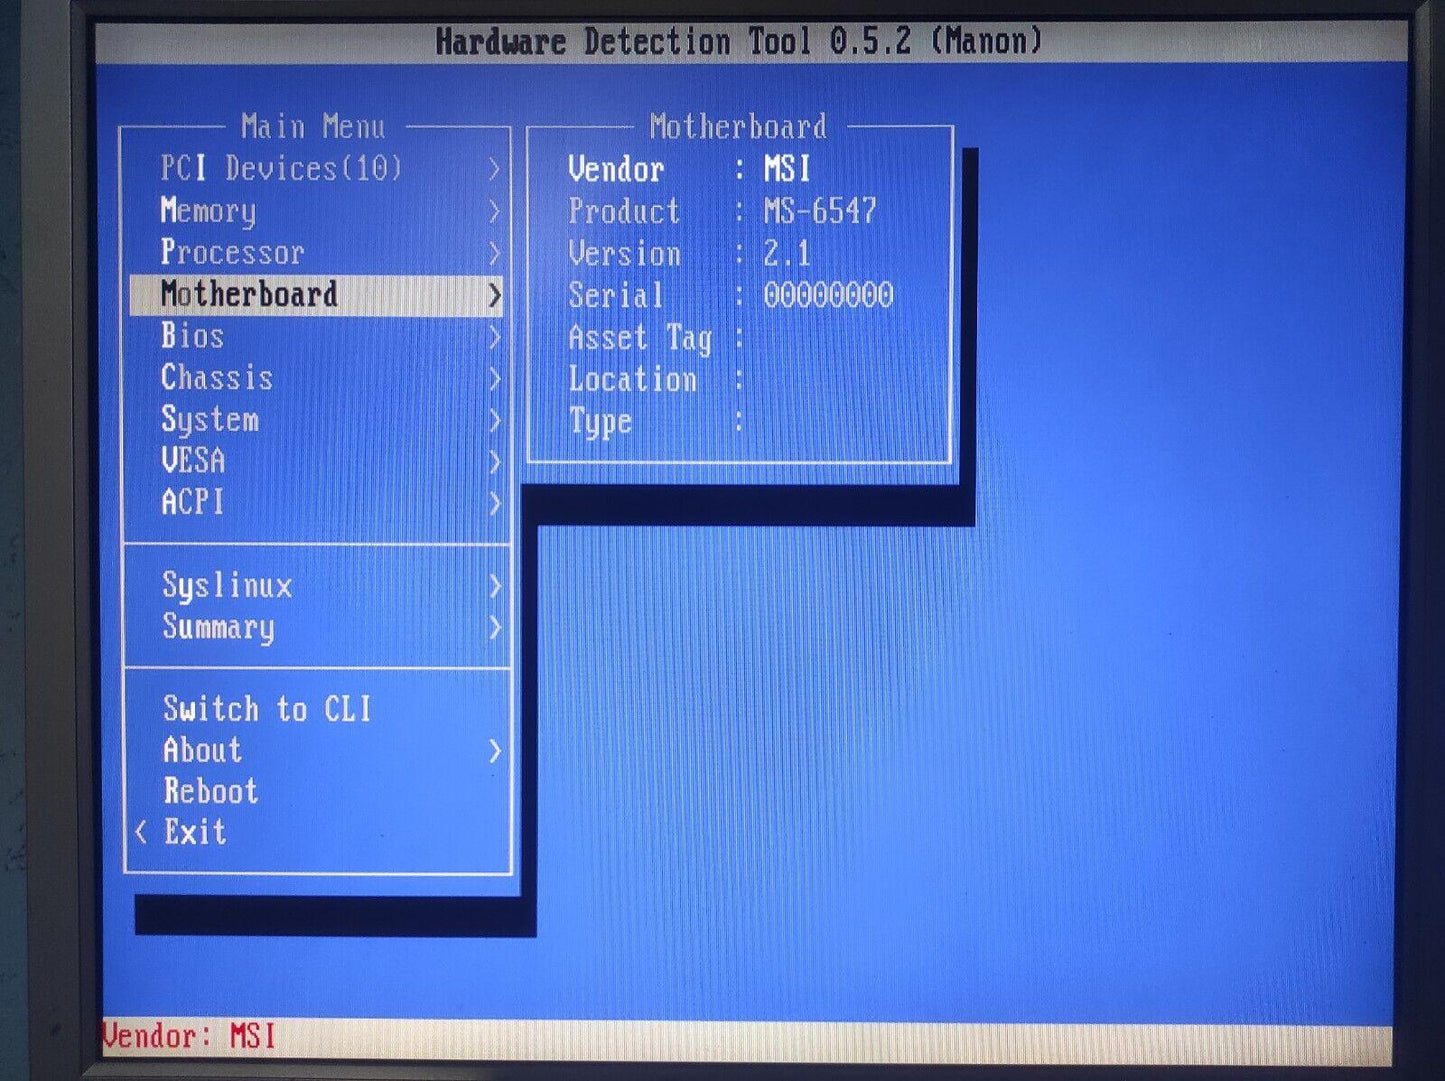Click the Reboot option
1445x1081 pixels.
click(x=211, y=791)
